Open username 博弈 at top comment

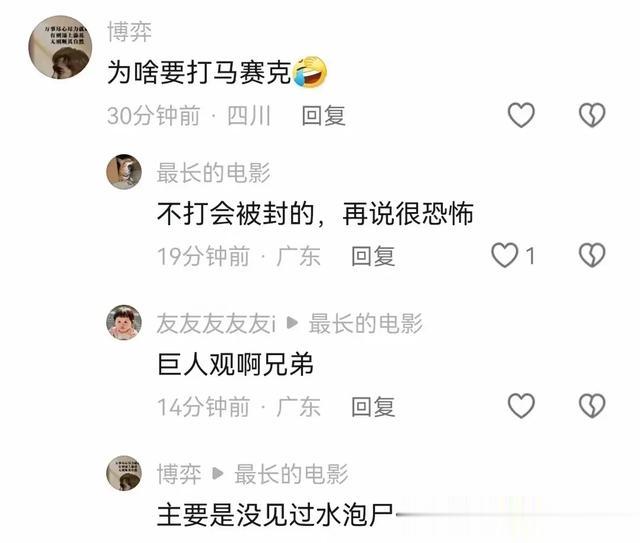click(x=129, y=31)
